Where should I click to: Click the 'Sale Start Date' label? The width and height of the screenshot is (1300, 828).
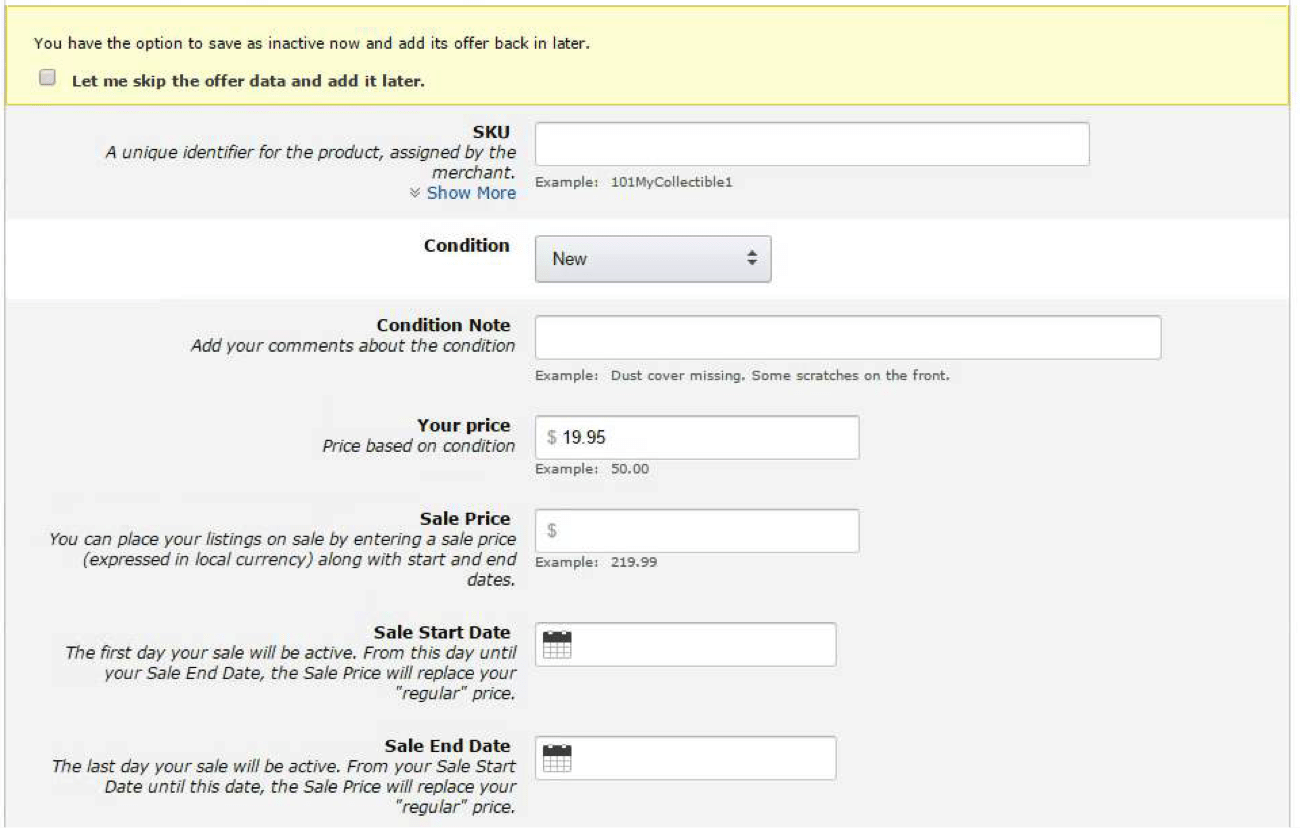pos(442,632)
